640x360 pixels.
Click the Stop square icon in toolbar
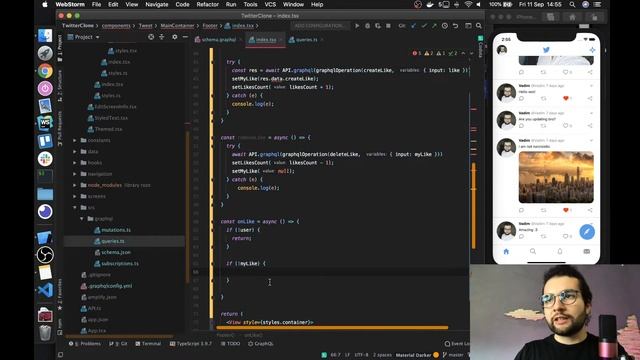point(388,26)
